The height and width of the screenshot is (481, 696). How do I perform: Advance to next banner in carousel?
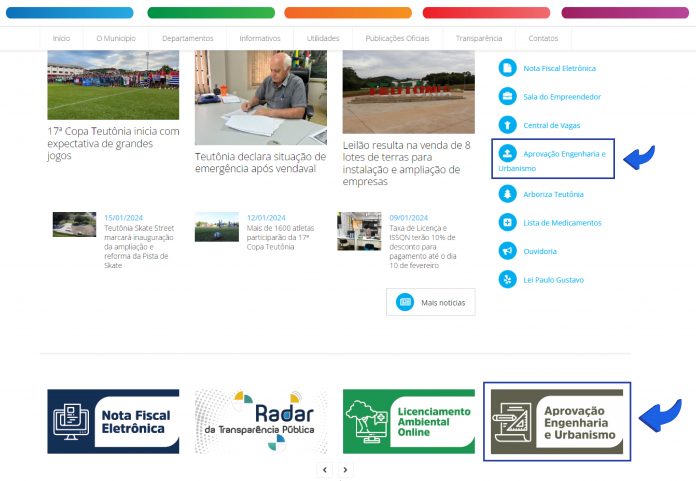[x=346, y=469]
